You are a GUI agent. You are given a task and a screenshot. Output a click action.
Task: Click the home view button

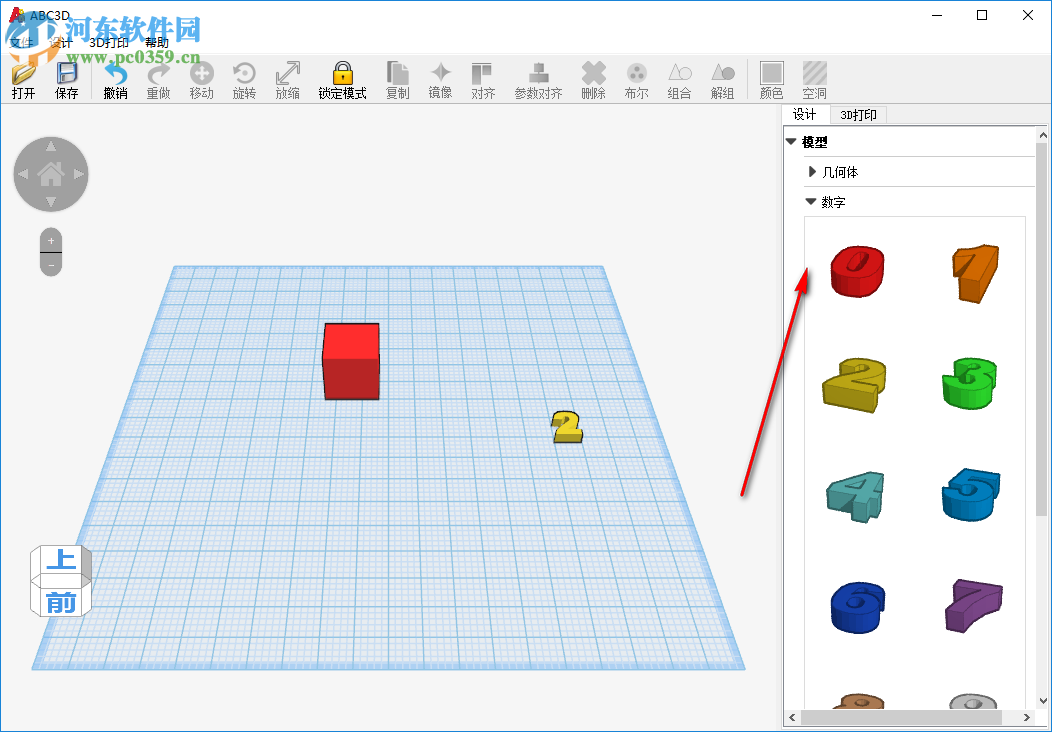coord(51,174)
